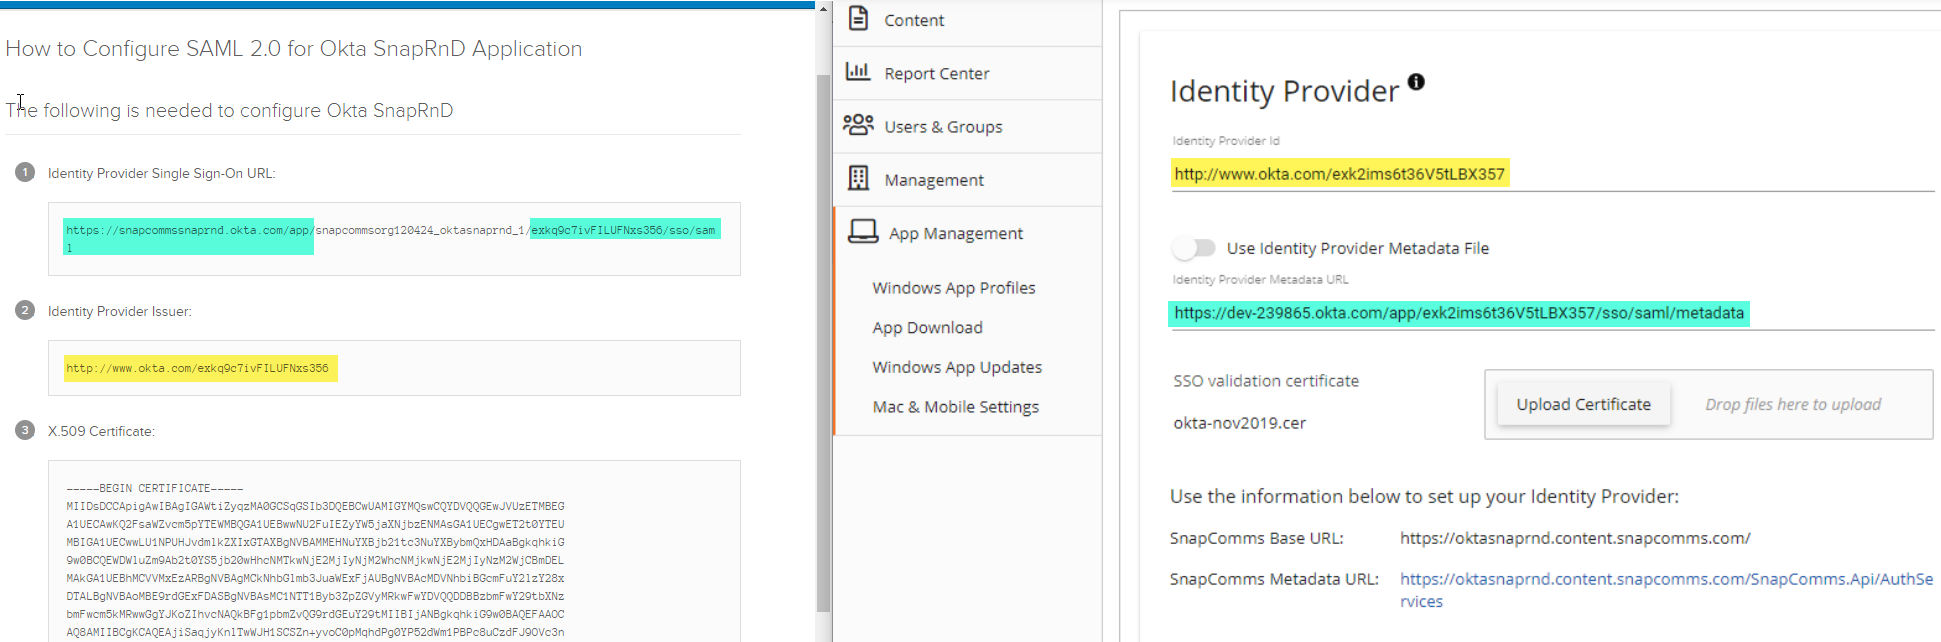
Task: Click the Report Center bar chart icon
Action: tap(858, 71)
